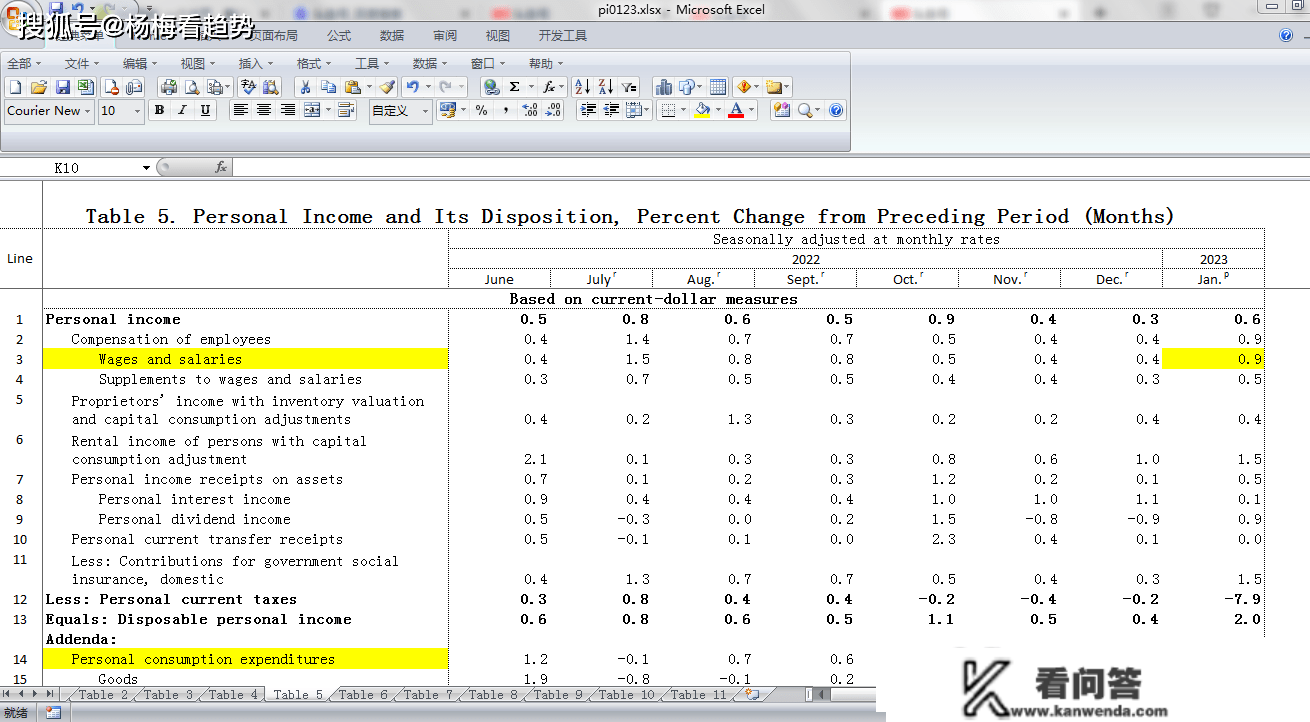1310x722 pixels.
Task: Toggle italic formatting
Action: click(x=182, y=110)
